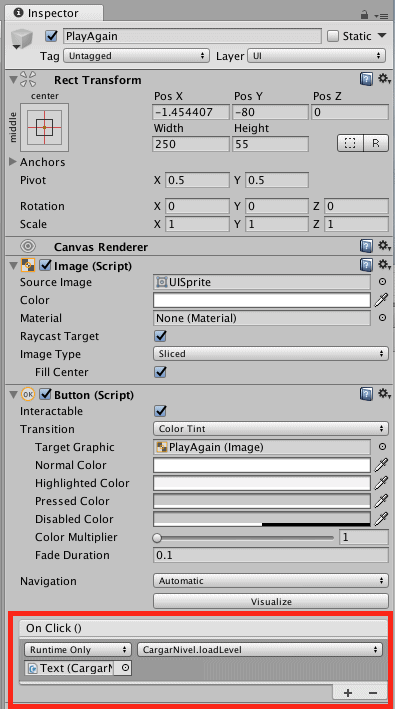Open Navigation dropdown showing Automatic
Viewport: 395px width, 709px height.
click(x=271, y=581)
